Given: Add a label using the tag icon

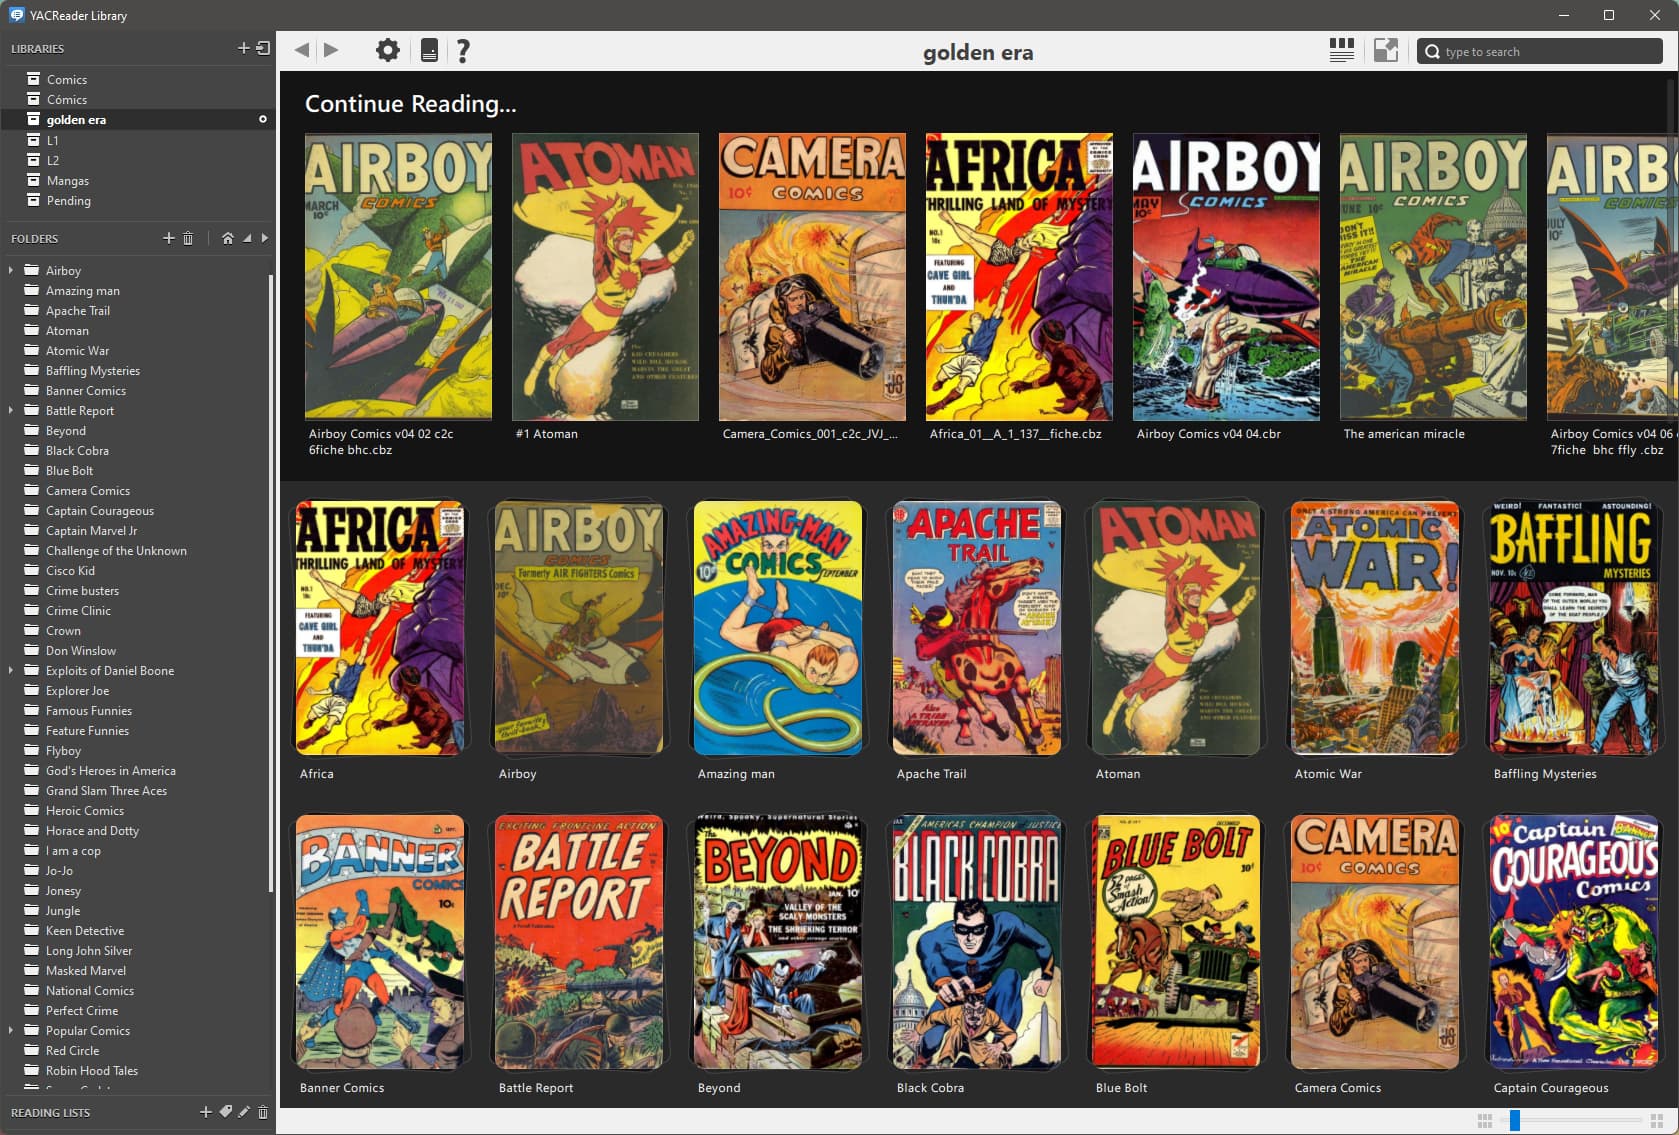Looking at the screenshot, I should (x=226, y=1111).
